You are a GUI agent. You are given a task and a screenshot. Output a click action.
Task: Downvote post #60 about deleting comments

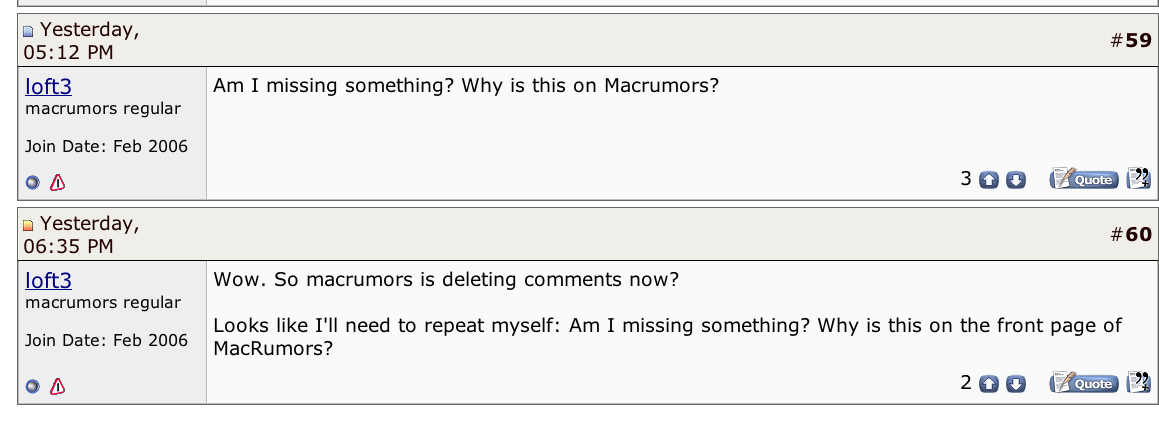[x=1016, y=384]
